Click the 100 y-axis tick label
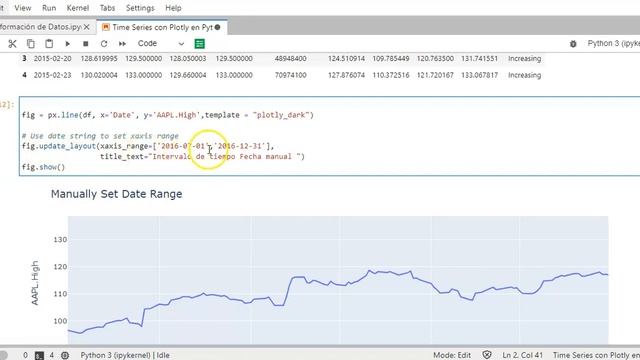 [x=60, y=321]
